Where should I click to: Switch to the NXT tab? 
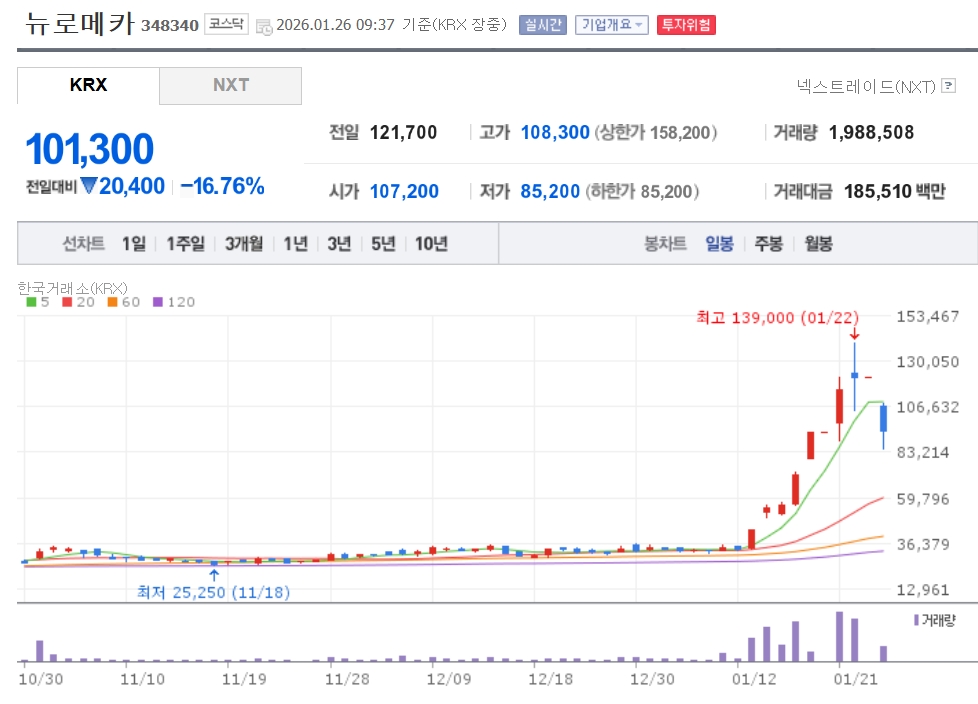click(x=230, y=85)
